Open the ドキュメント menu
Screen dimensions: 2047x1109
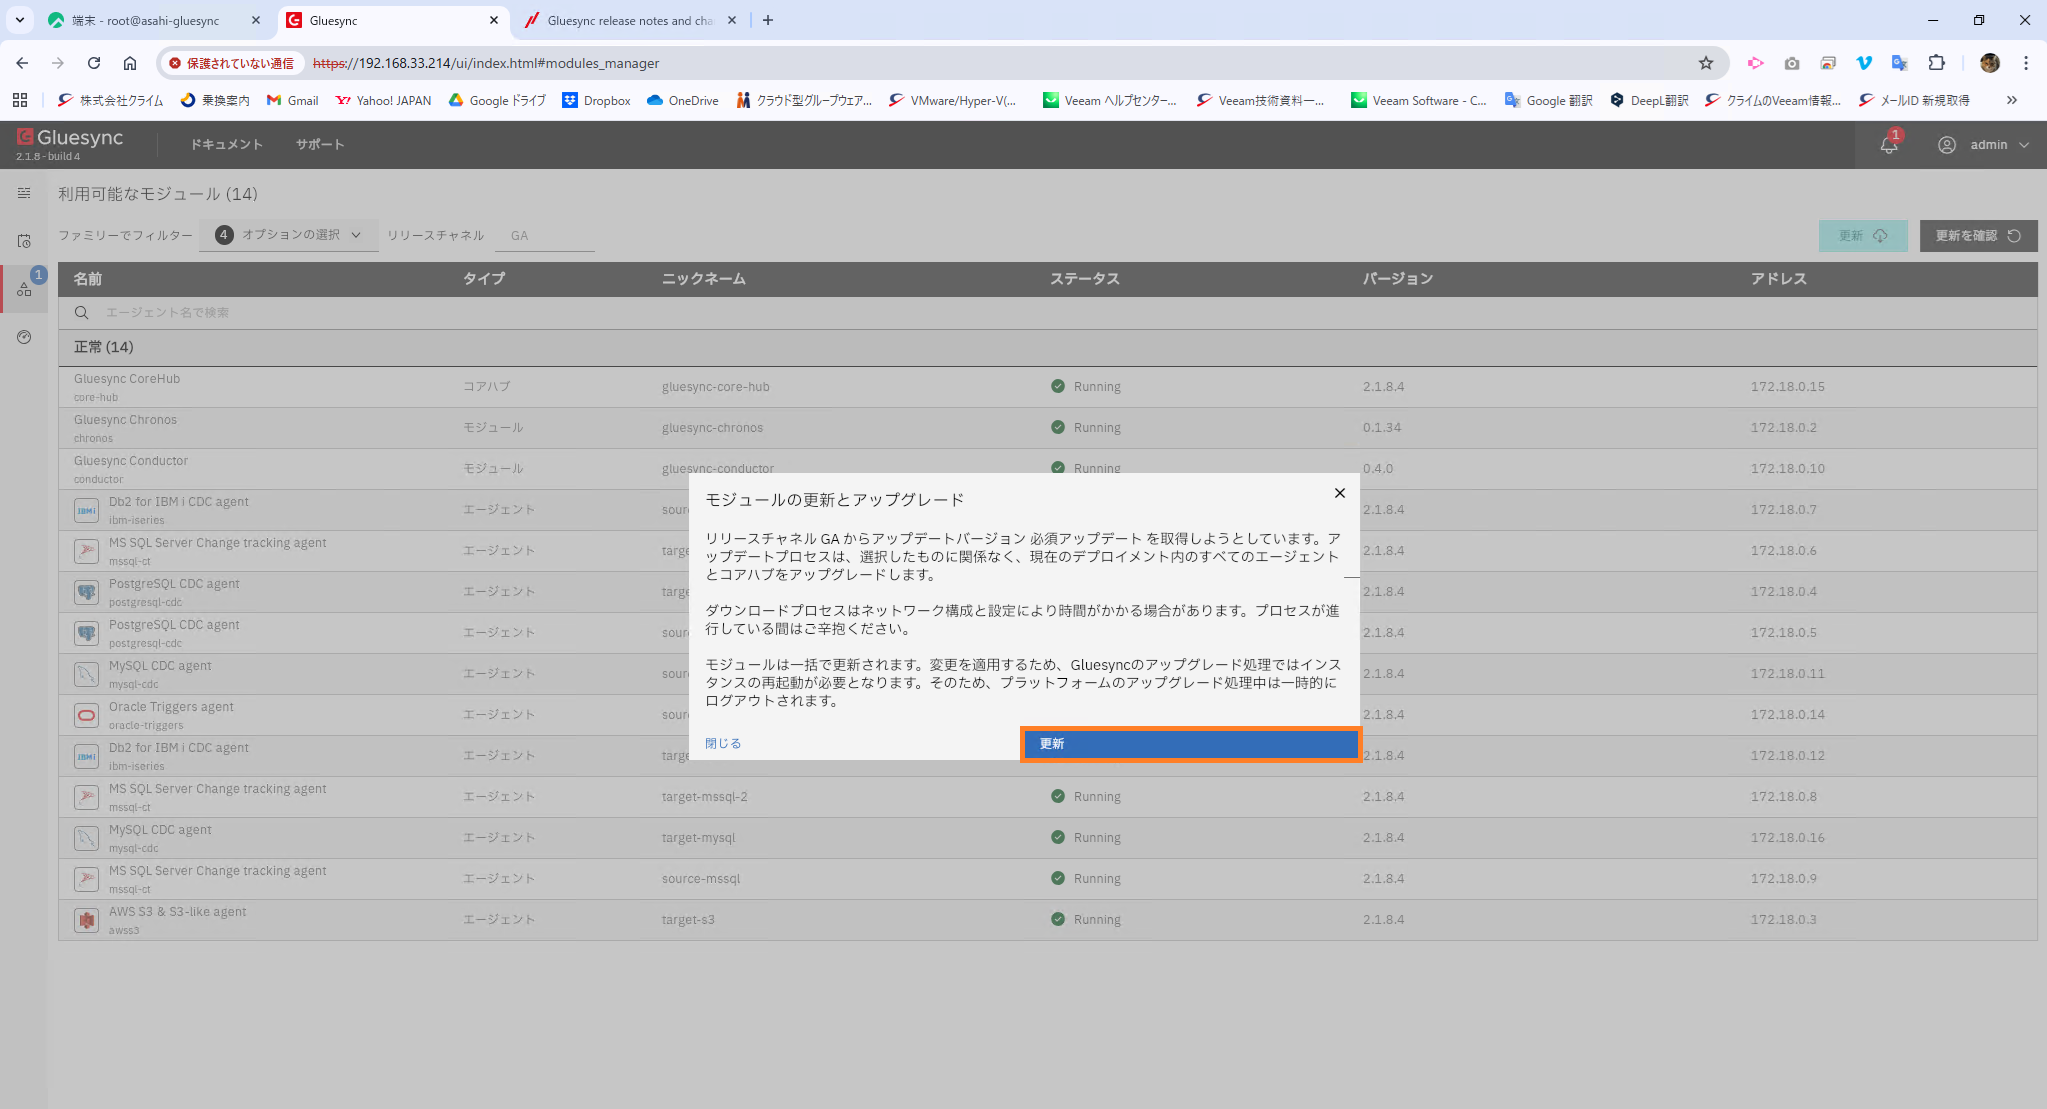point(226,145)
